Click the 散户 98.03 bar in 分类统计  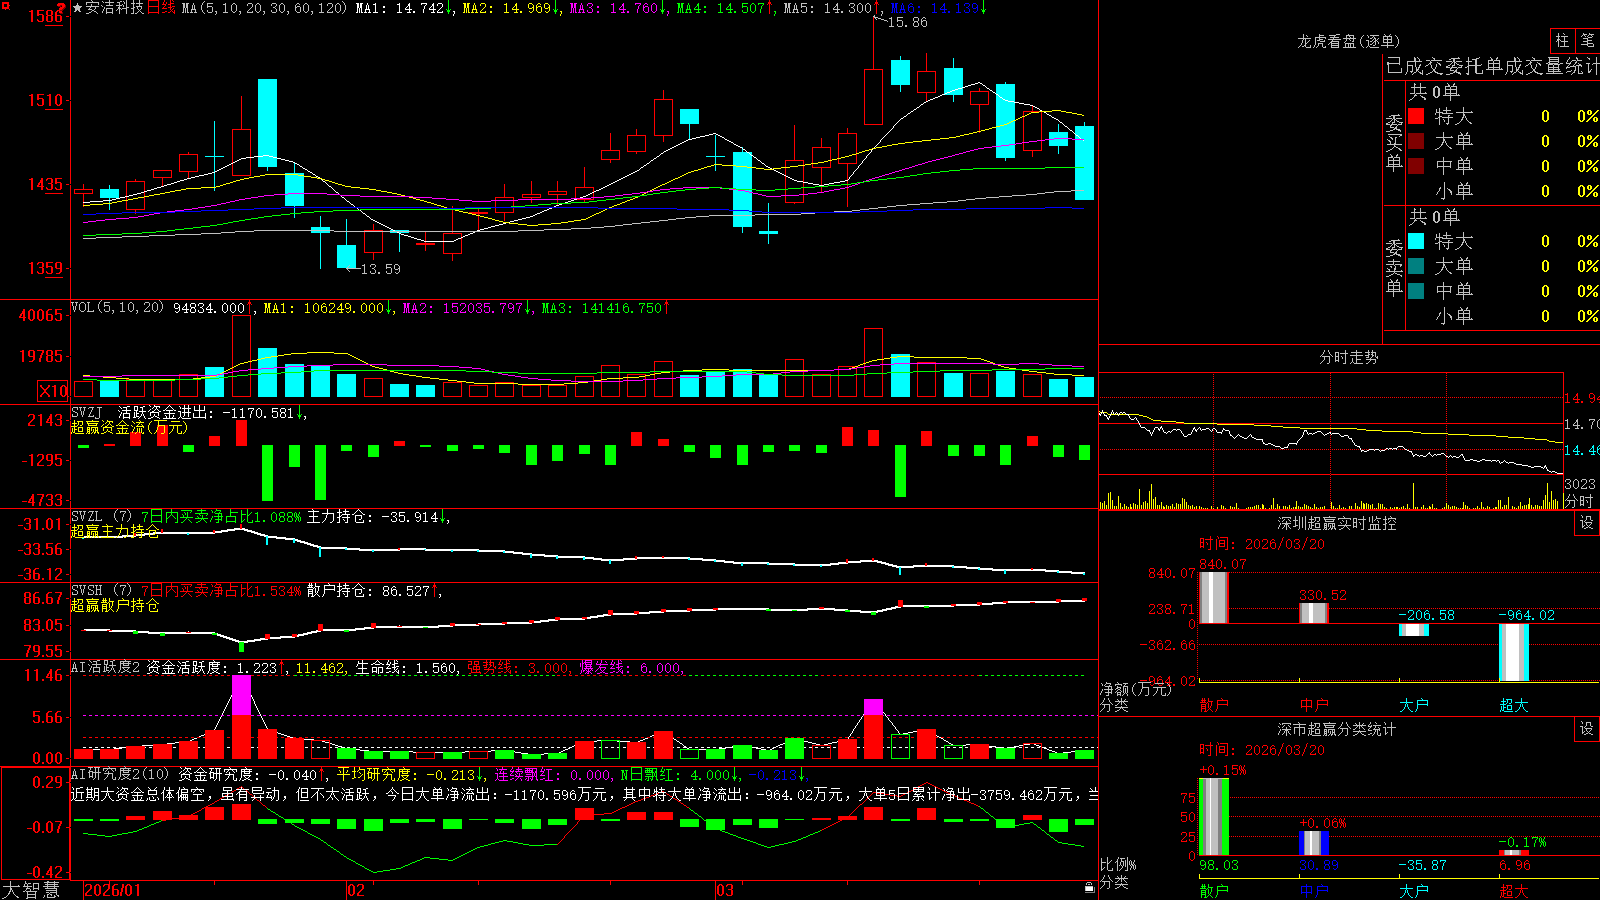pyautogui.click(x=1213, y=817)
